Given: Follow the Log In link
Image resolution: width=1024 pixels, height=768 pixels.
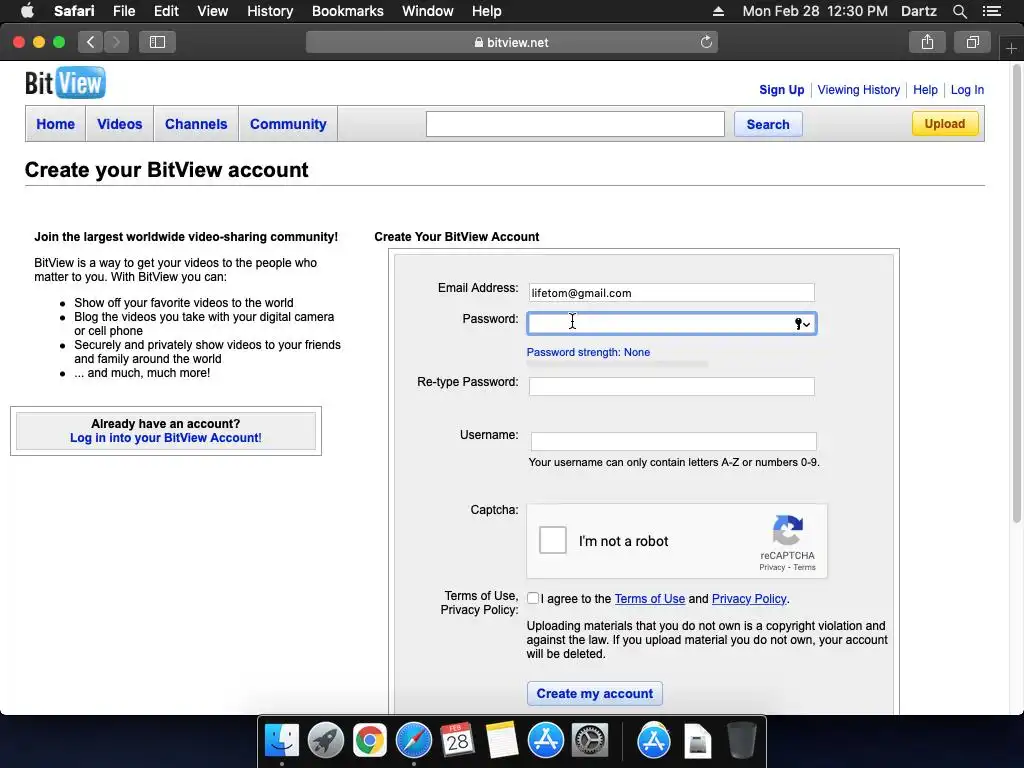Looking at the screenshot, I should (967, 89).
